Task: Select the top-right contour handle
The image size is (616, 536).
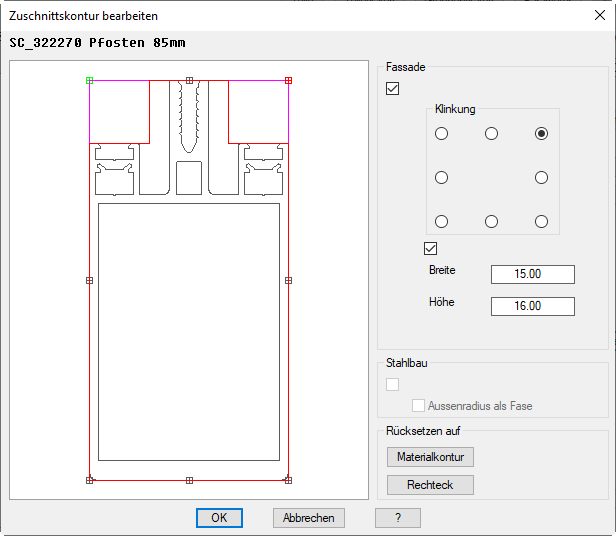Action: pyautogui.click(x=288, y=80)
